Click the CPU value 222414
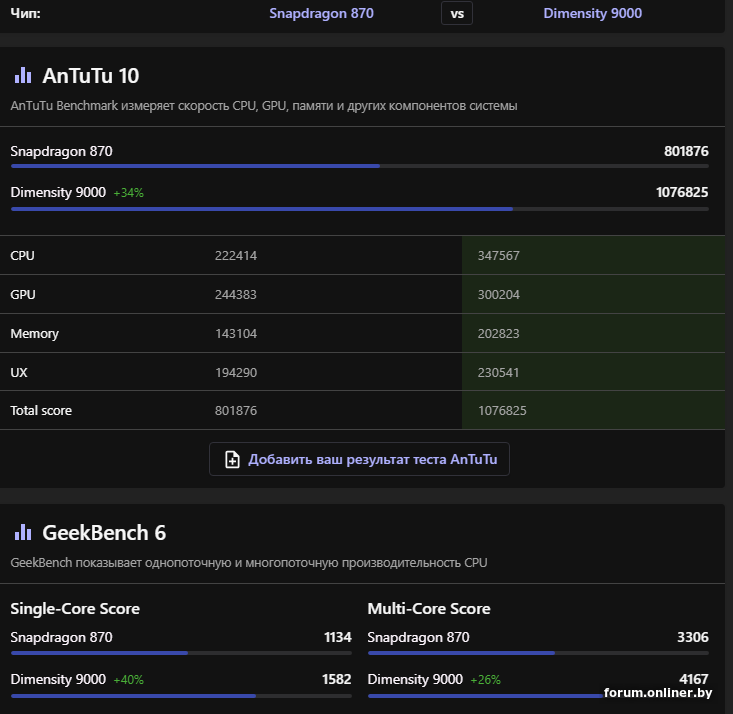 236,255
